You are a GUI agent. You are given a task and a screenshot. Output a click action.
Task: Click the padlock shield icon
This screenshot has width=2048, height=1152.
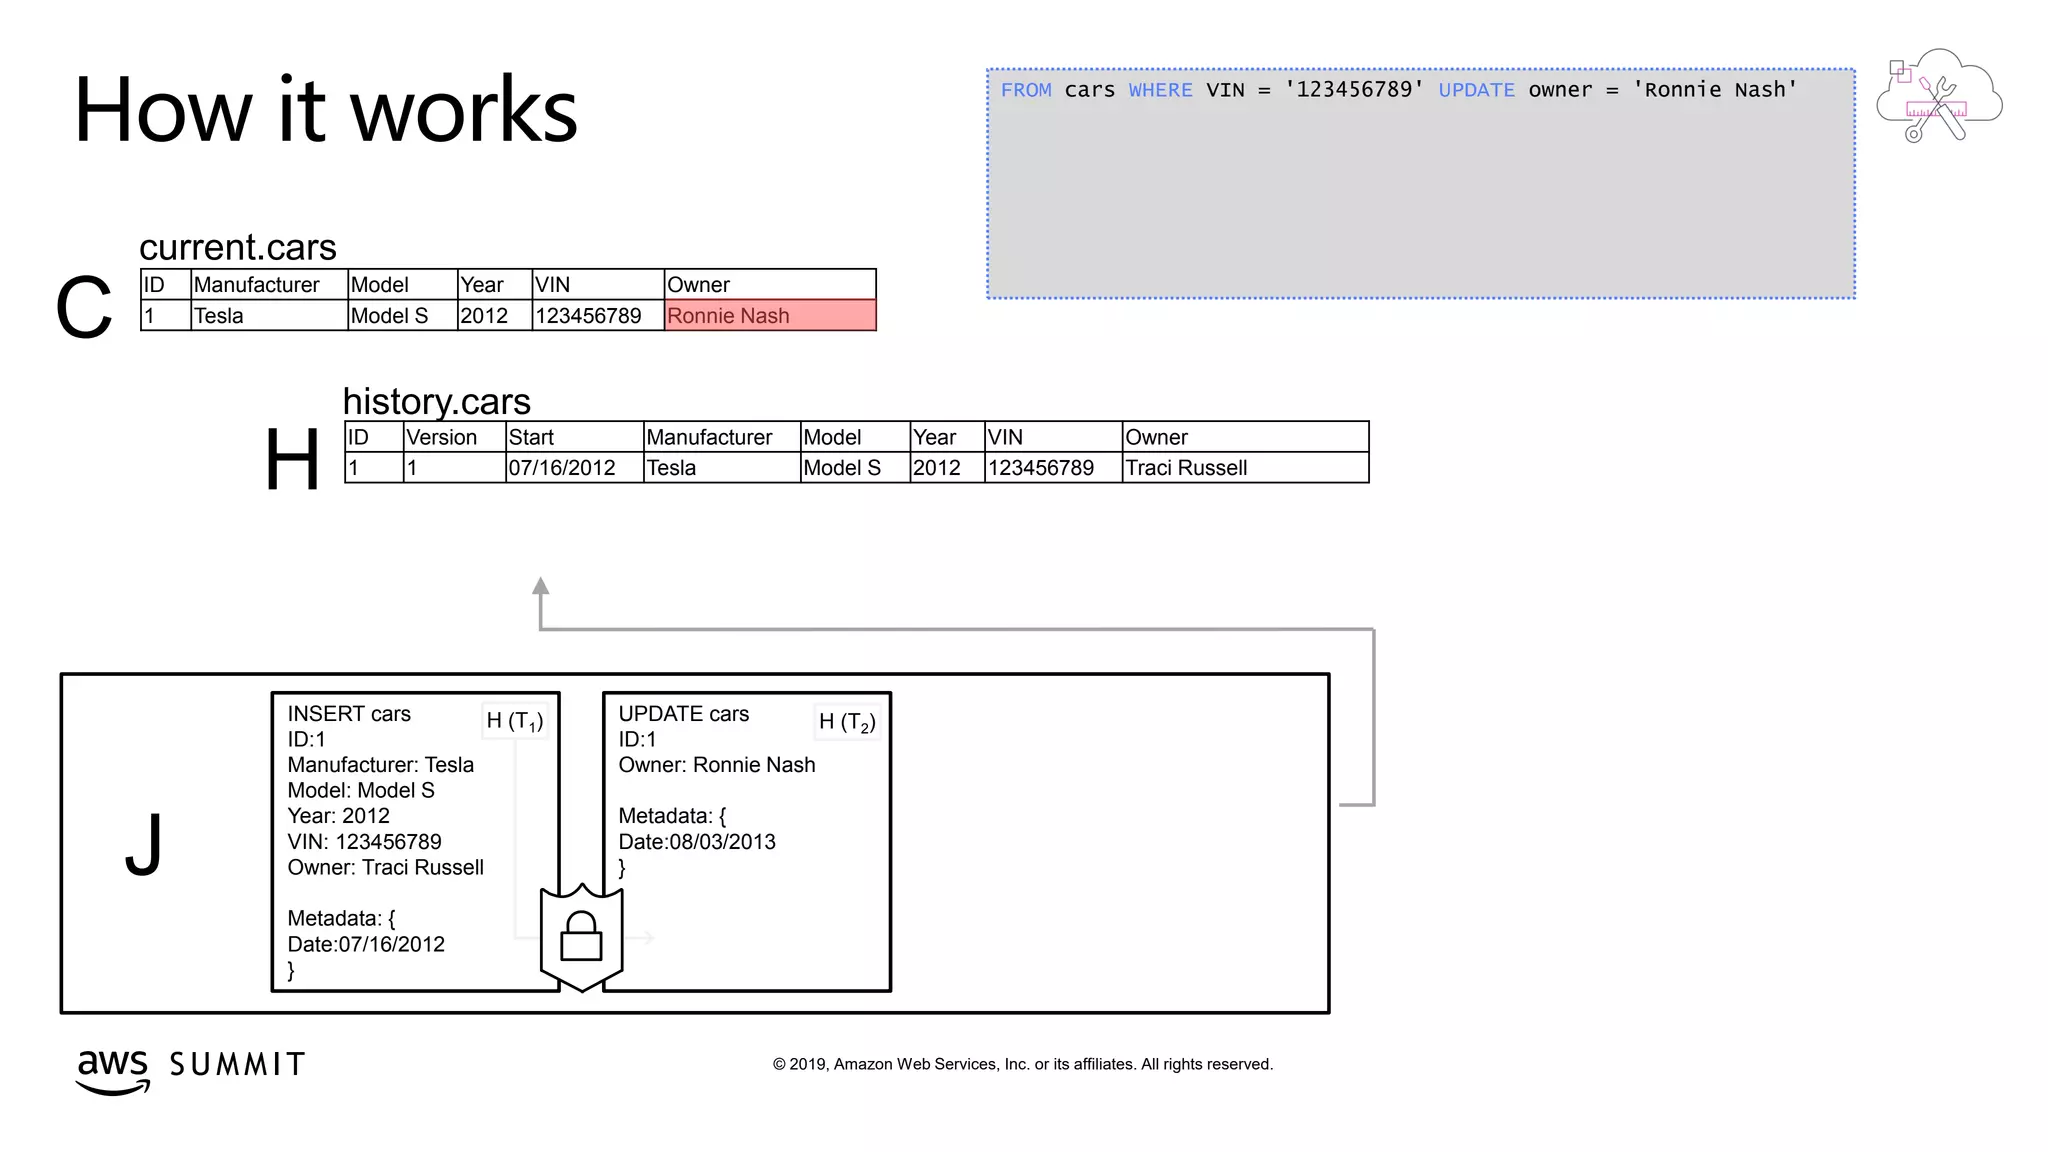coord(581,937)
